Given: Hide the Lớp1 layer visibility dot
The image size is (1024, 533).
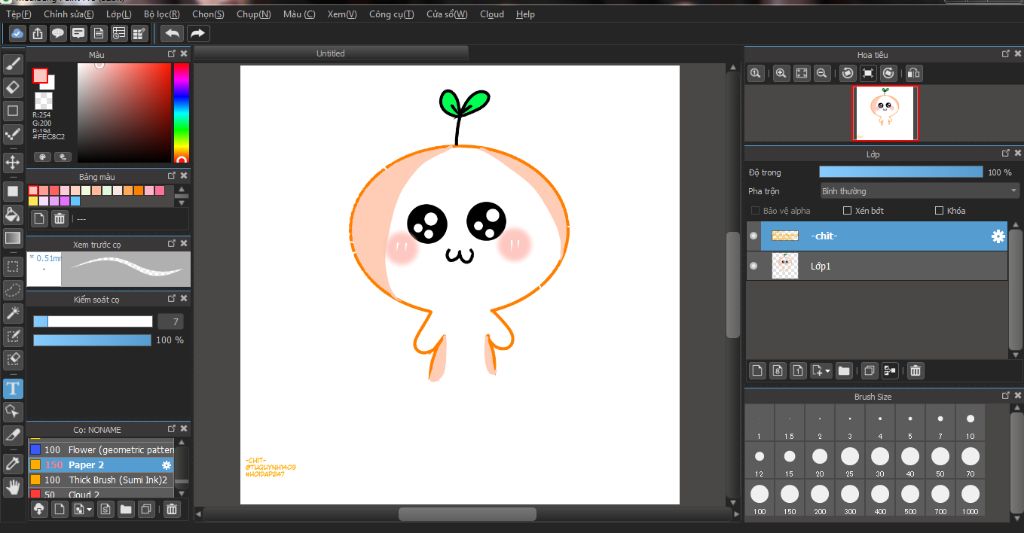Looking at the screenshot, I should 754,266.
